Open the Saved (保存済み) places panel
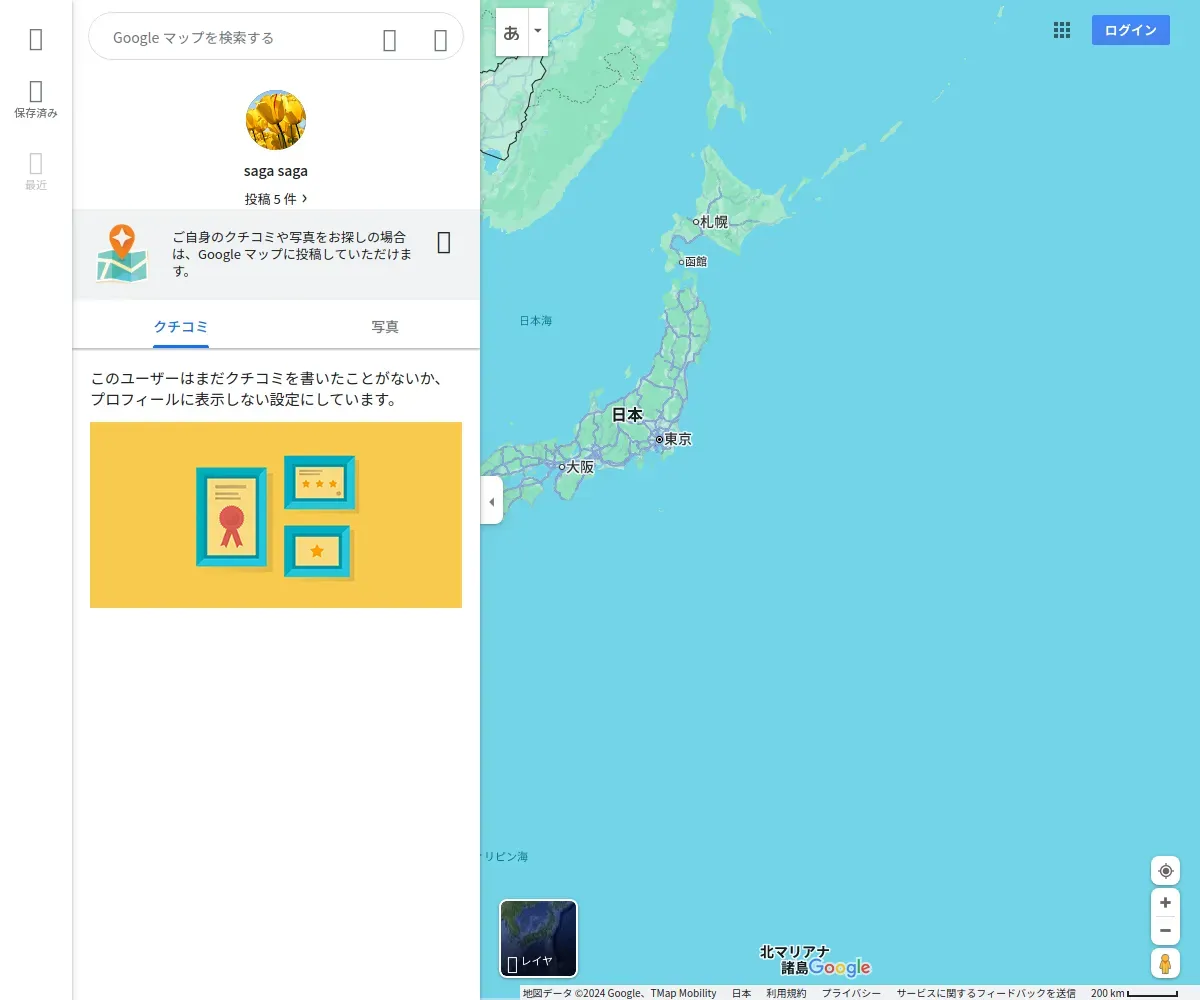Viewport: 1200px width, 1000px height. point(36,100)
